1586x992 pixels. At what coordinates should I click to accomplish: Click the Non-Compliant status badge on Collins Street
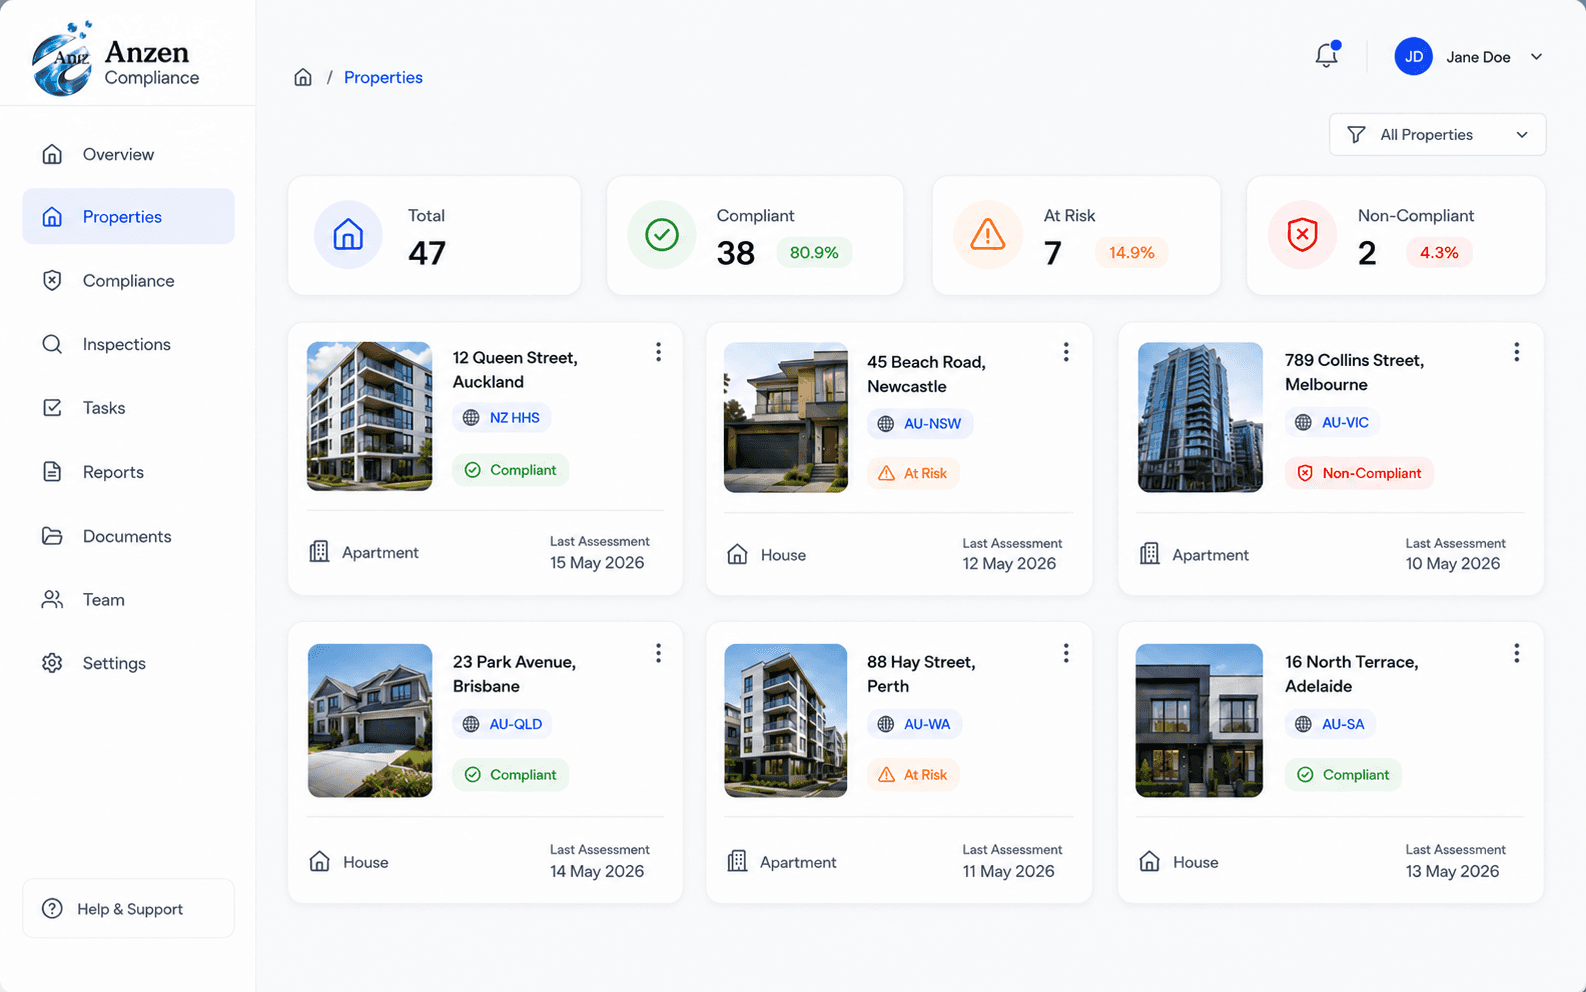coord(1359,473)
